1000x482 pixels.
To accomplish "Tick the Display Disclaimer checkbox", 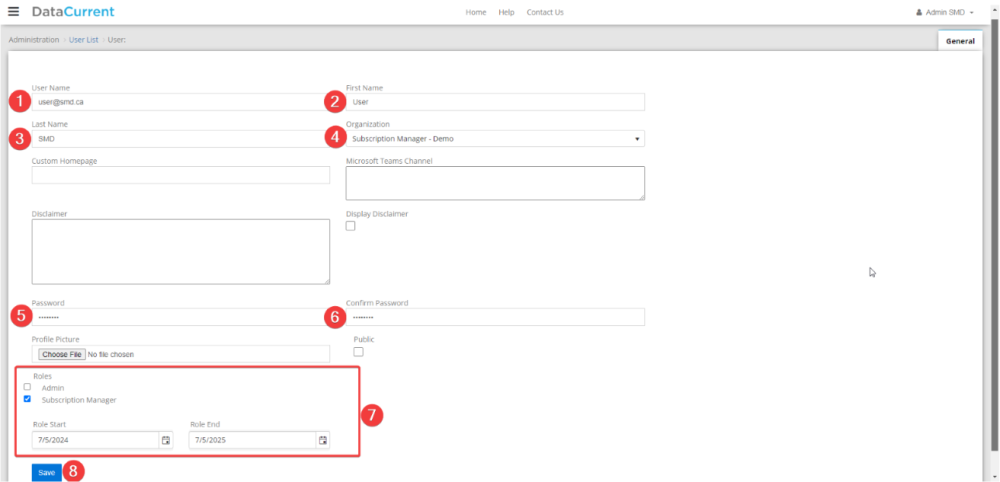I will click(x=351, y=226).
